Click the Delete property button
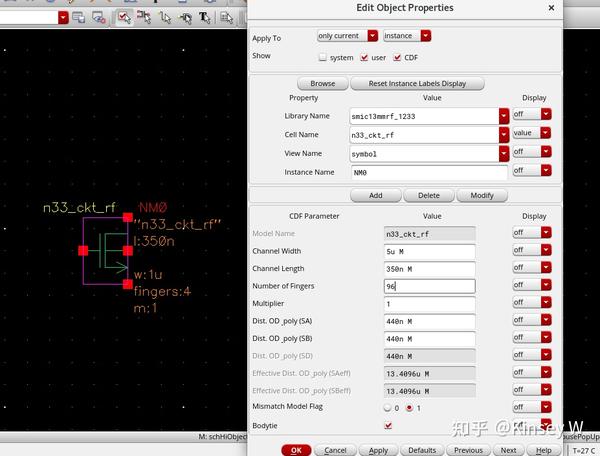This screenshot has width=600, height=456. [x=429, y=195]
